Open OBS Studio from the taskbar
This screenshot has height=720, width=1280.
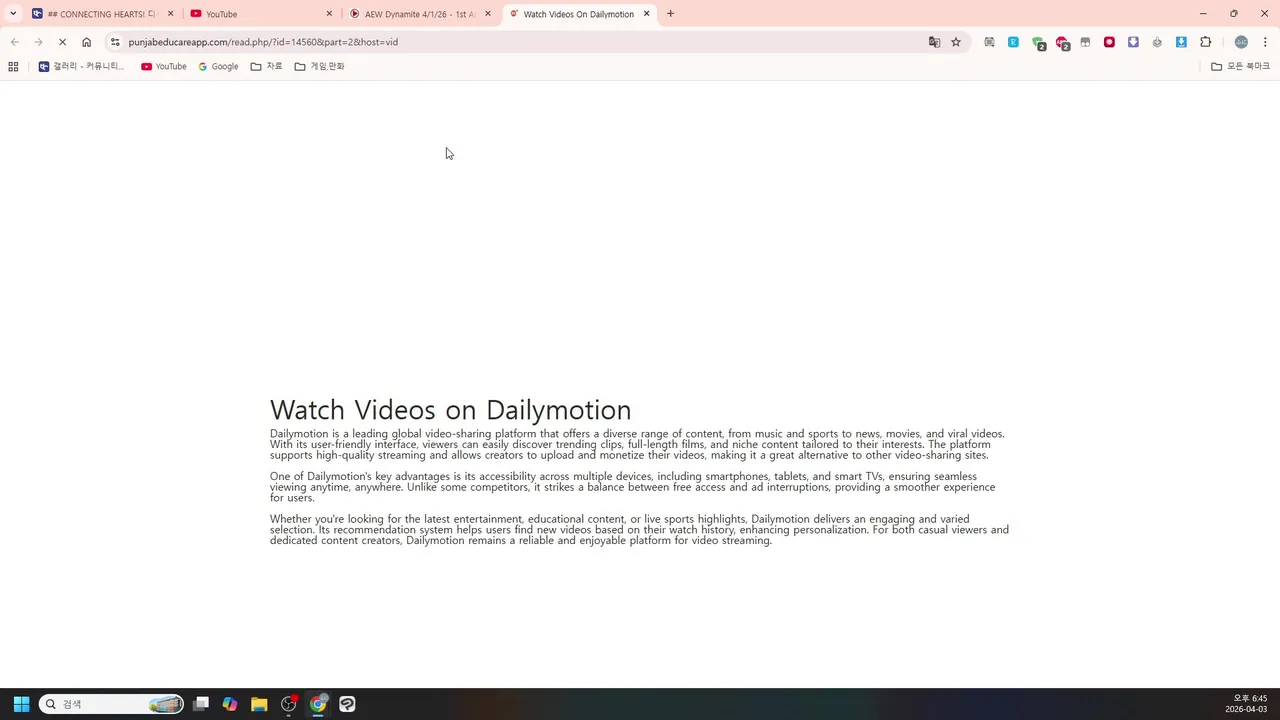(x=289, y=704)
